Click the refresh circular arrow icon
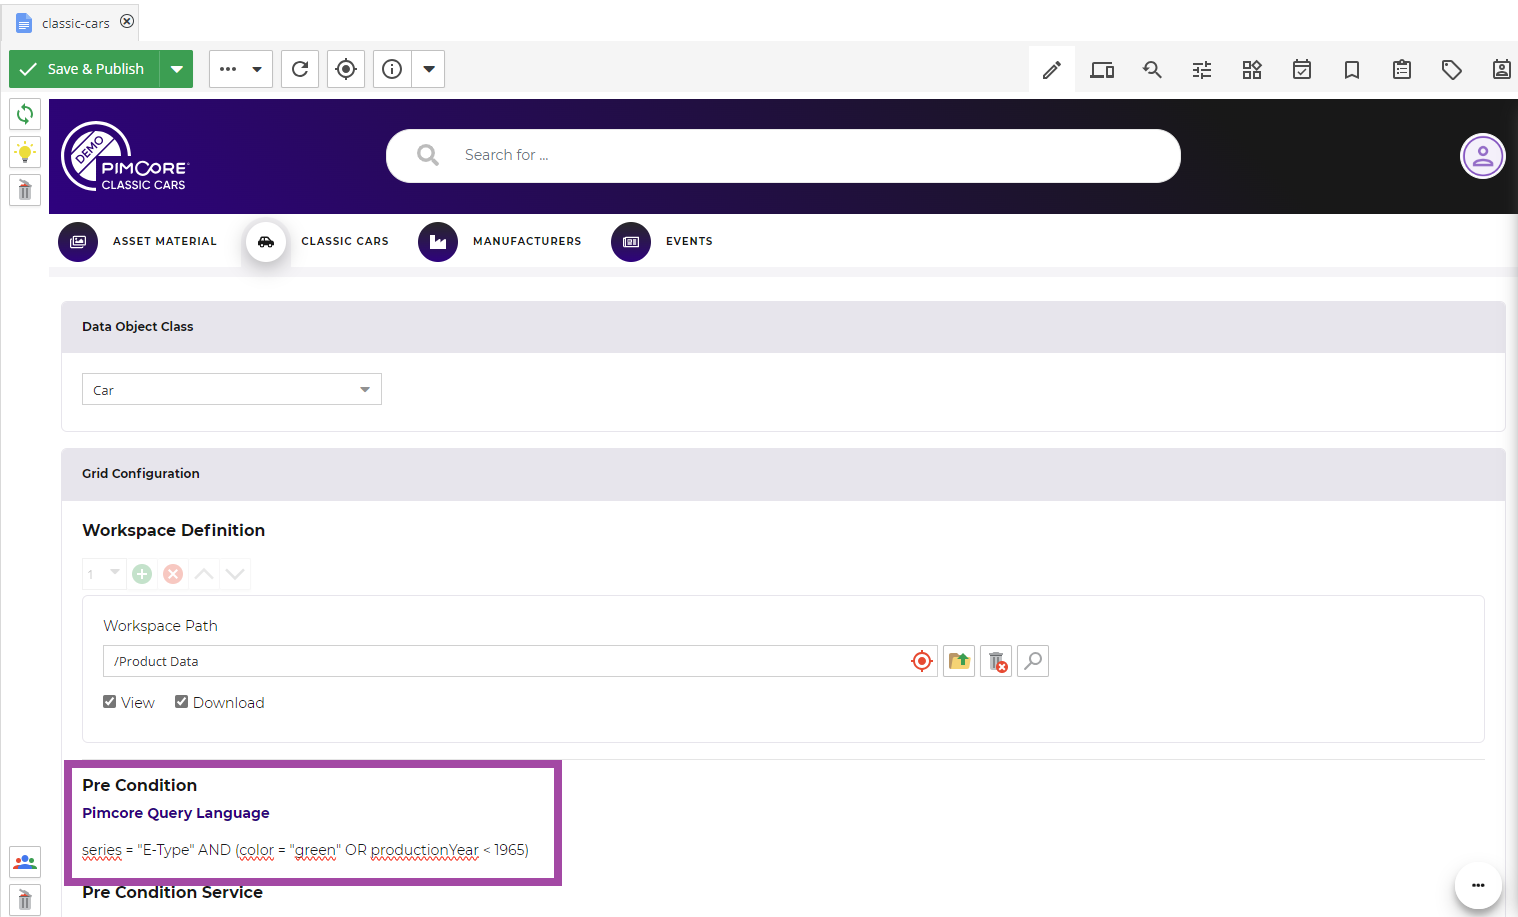 tap(299, 69)
